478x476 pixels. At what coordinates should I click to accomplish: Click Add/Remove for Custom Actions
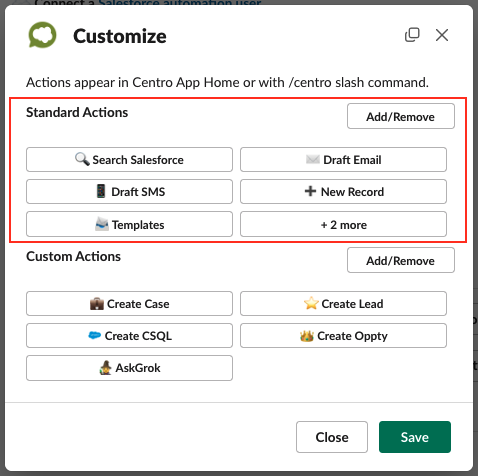401,260
